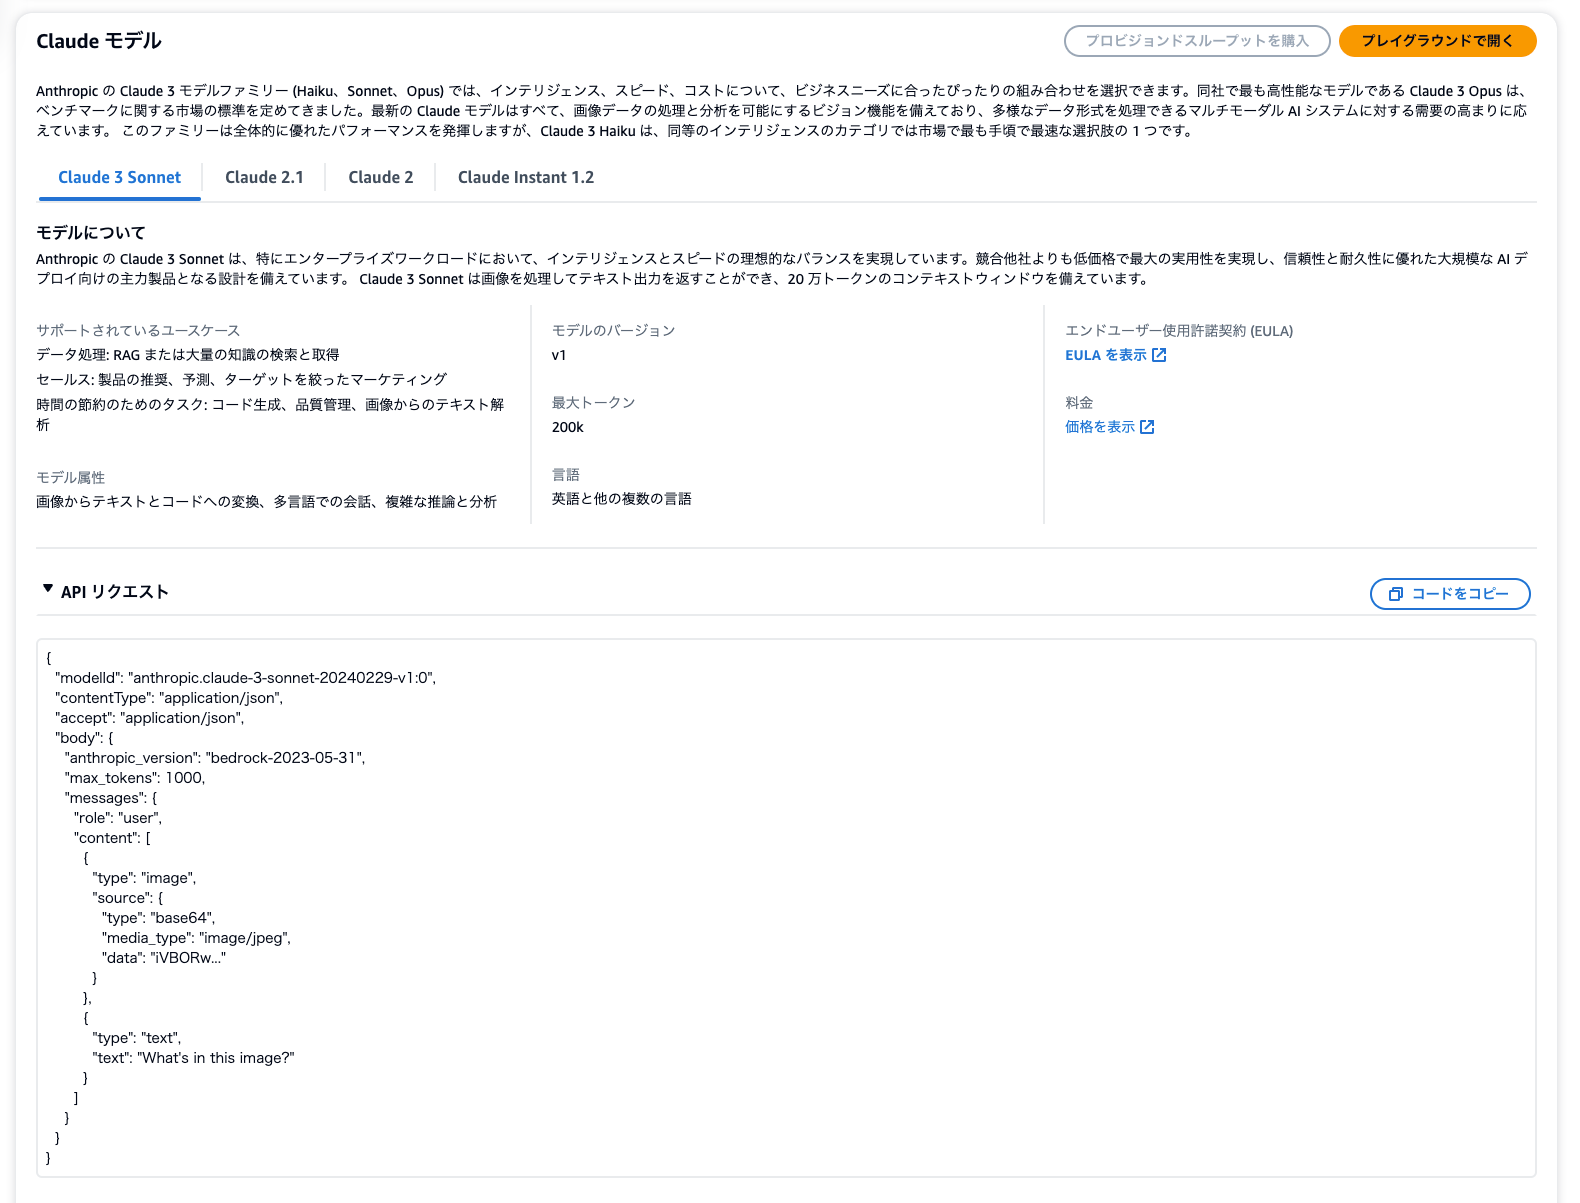
Task: Collapse the API リクエスト section triangle
Action: coord(48,589)
